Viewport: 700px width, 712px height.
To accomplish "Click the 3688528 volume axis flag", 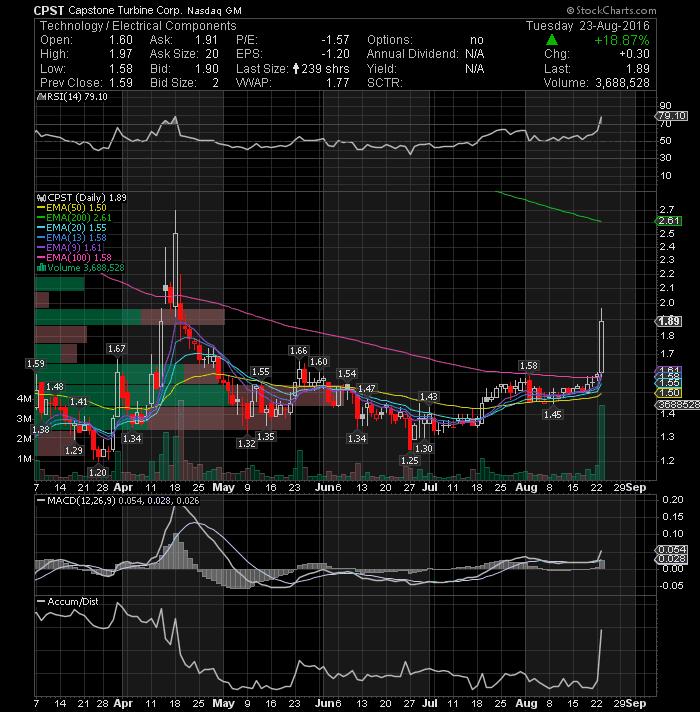I will coord(677,405).
